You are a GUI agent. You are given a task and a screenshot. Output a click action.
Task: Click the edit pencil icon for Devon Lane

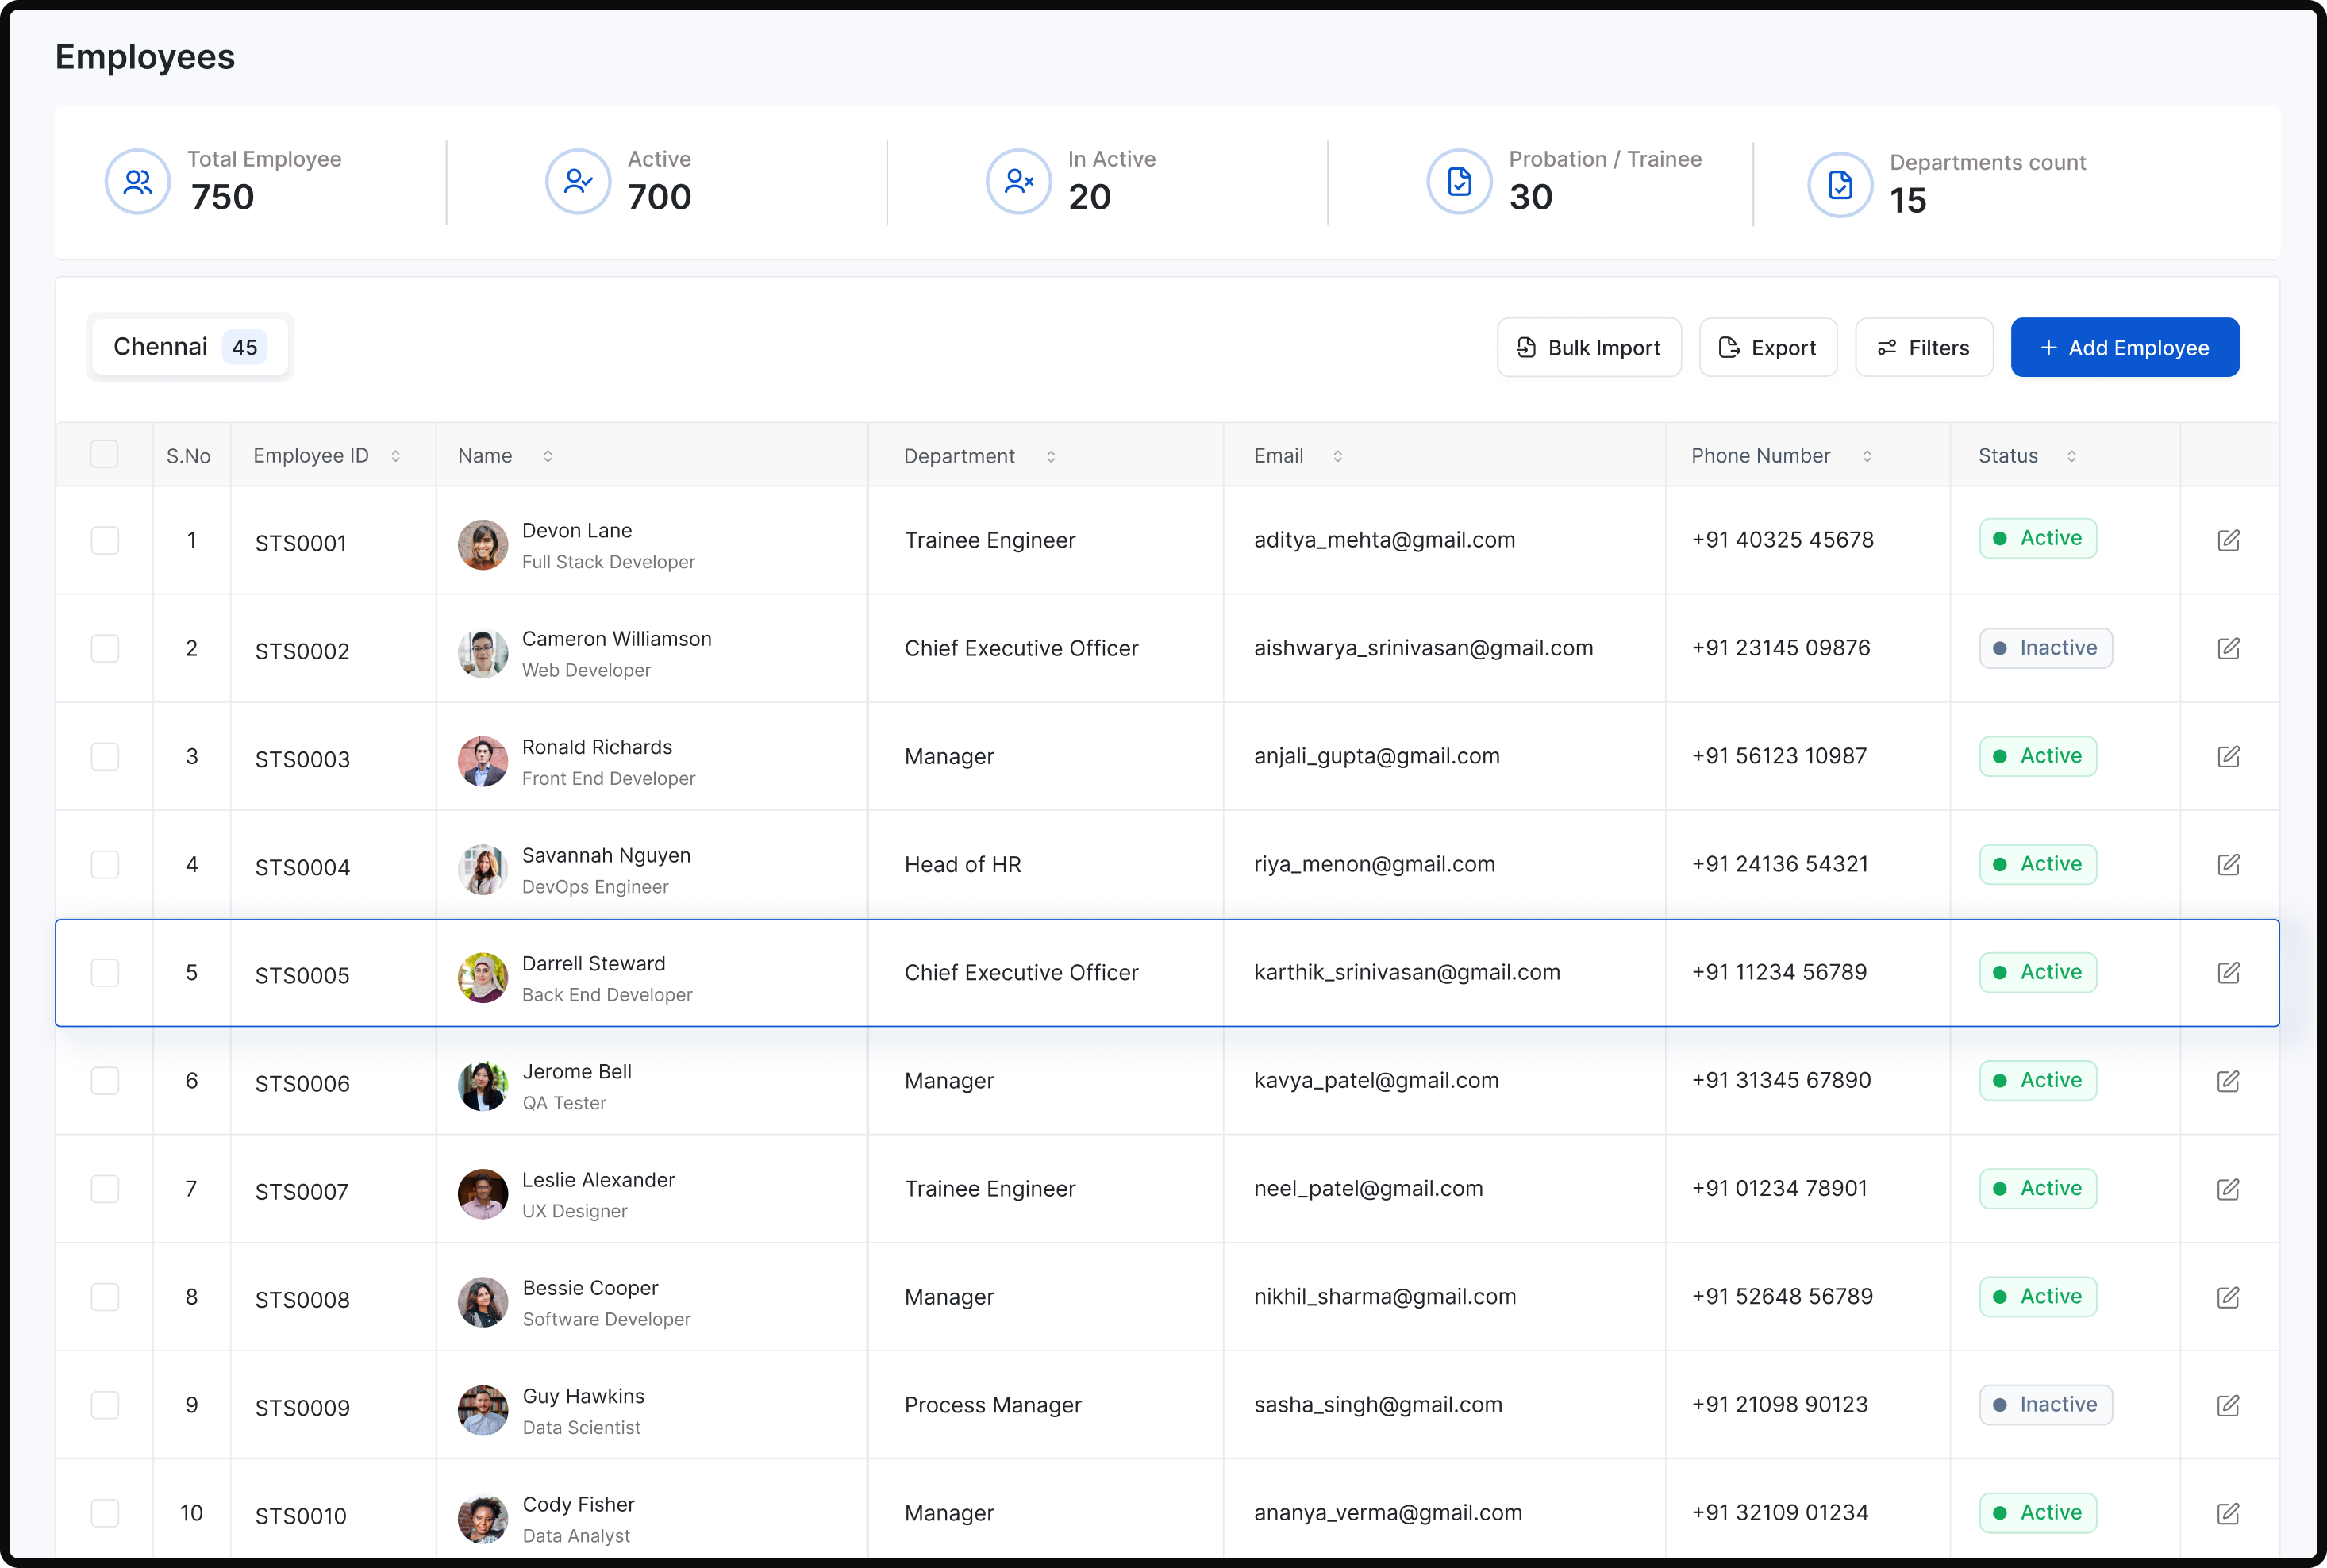click(x=2230, y=540)
